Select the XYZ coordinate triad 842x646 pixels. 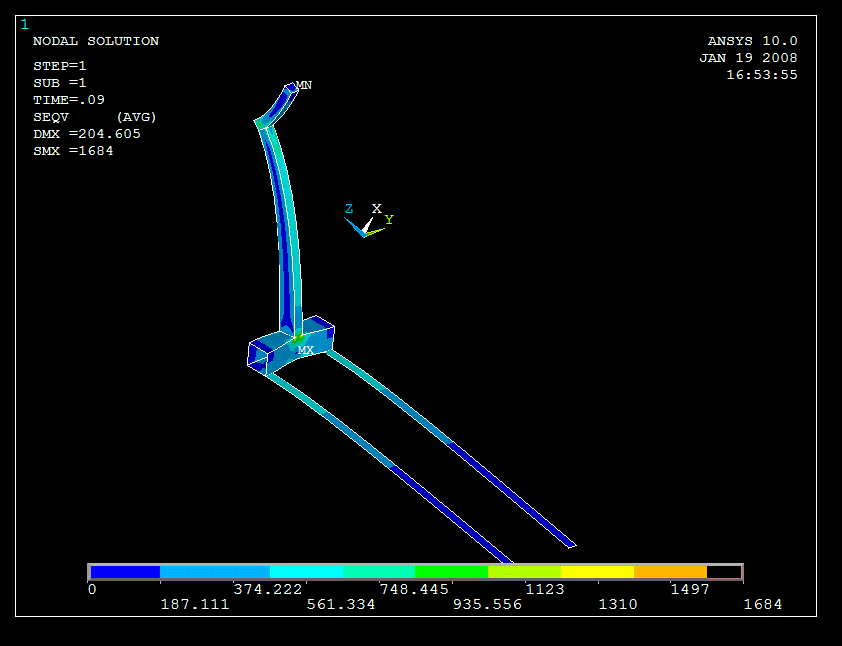pos(369,220)
